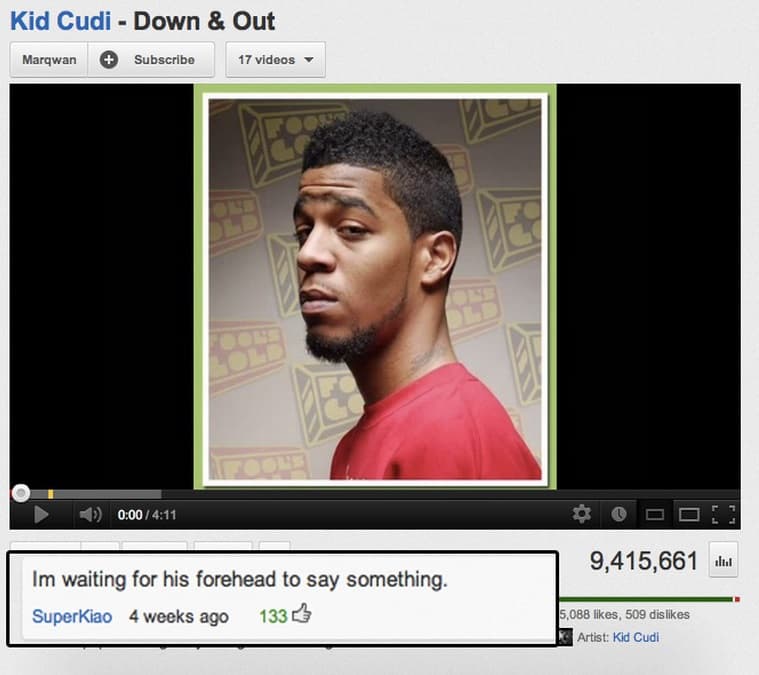759x675 pixels.
Task: Mute the video volume speaker icon
Action: [x=91, y=514]
